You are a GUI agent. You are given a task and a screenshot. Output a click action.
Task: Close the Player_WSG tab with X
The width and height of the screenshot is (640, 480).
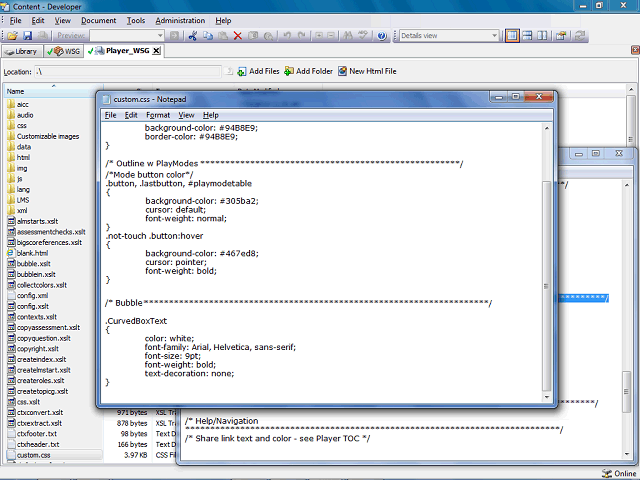(156, 51)
